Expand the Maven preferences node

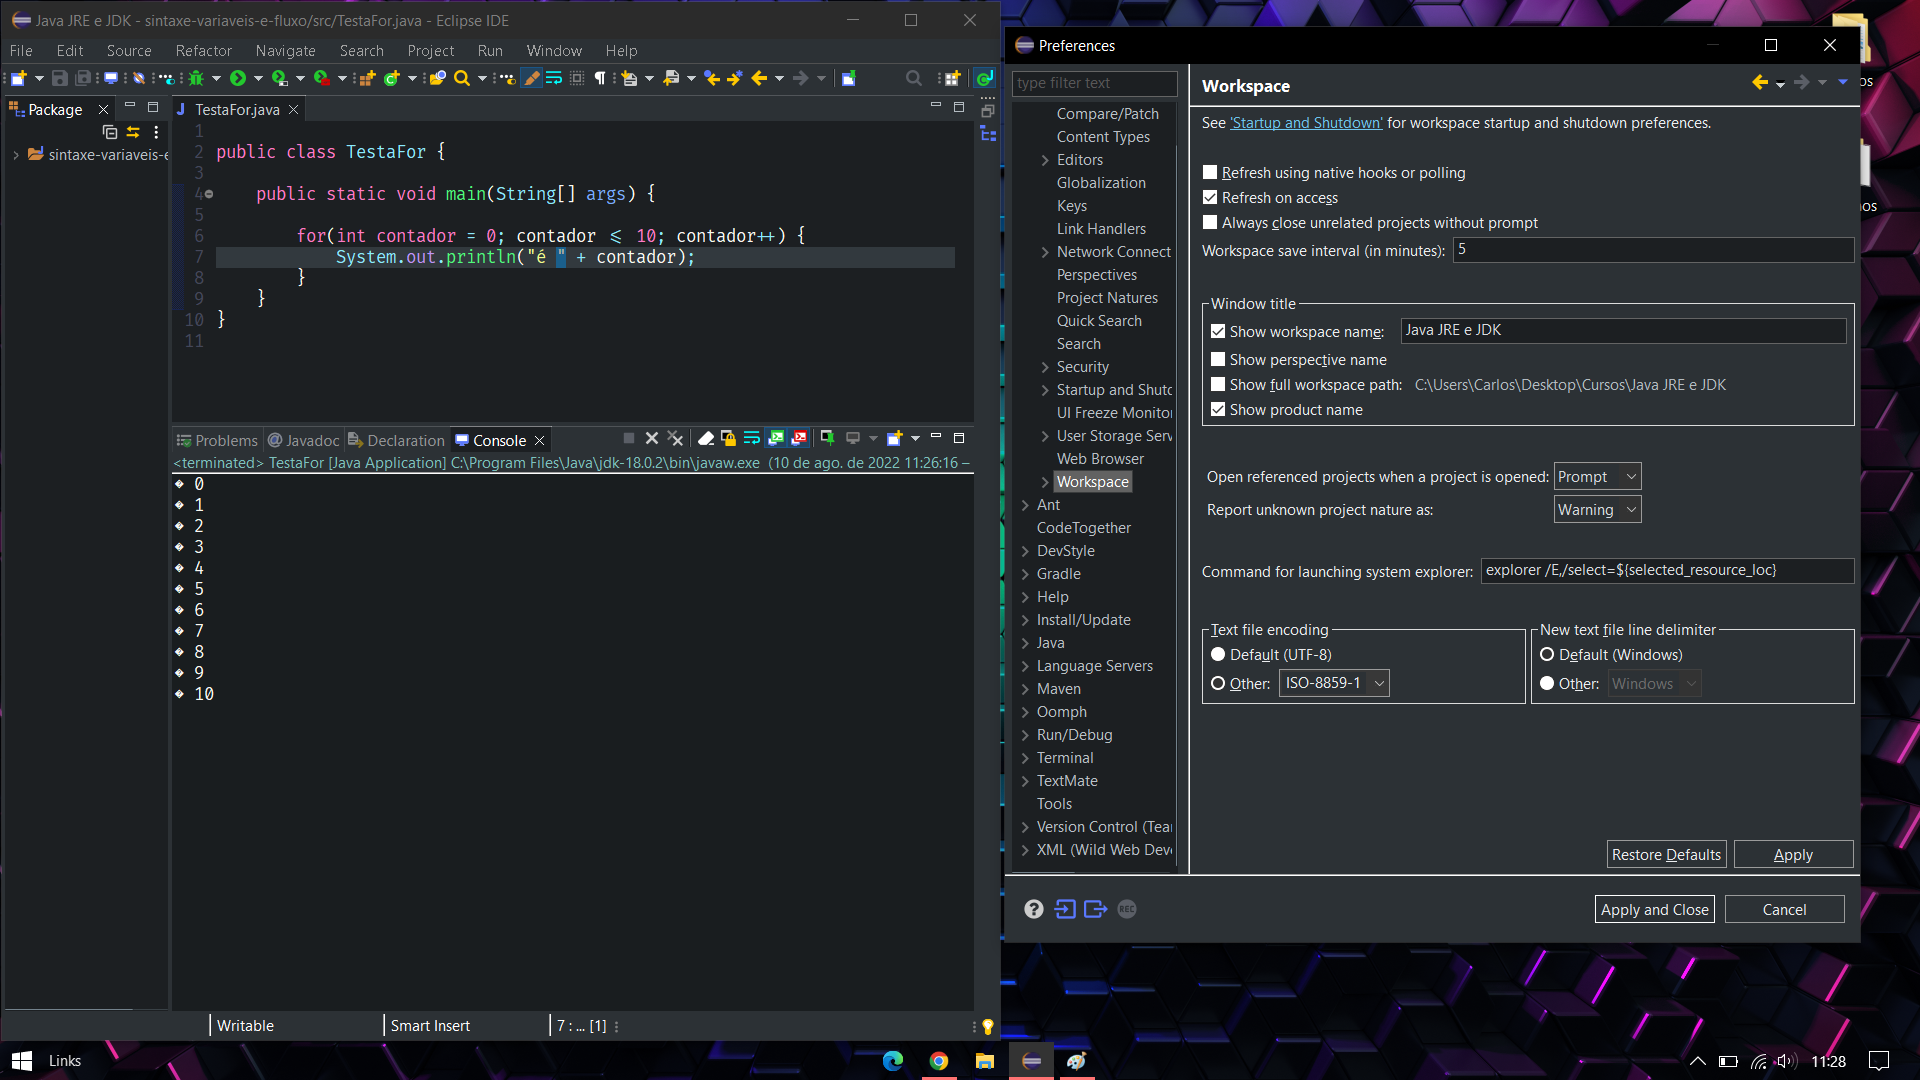pyautogui.click(x=1025, y=689)
